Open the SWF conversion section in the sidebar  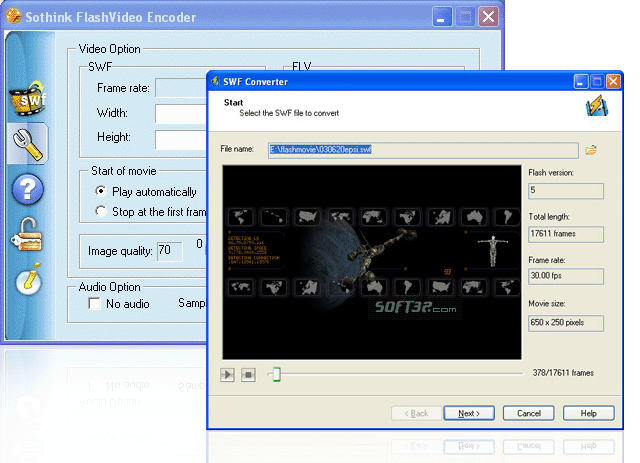[28, 98]
